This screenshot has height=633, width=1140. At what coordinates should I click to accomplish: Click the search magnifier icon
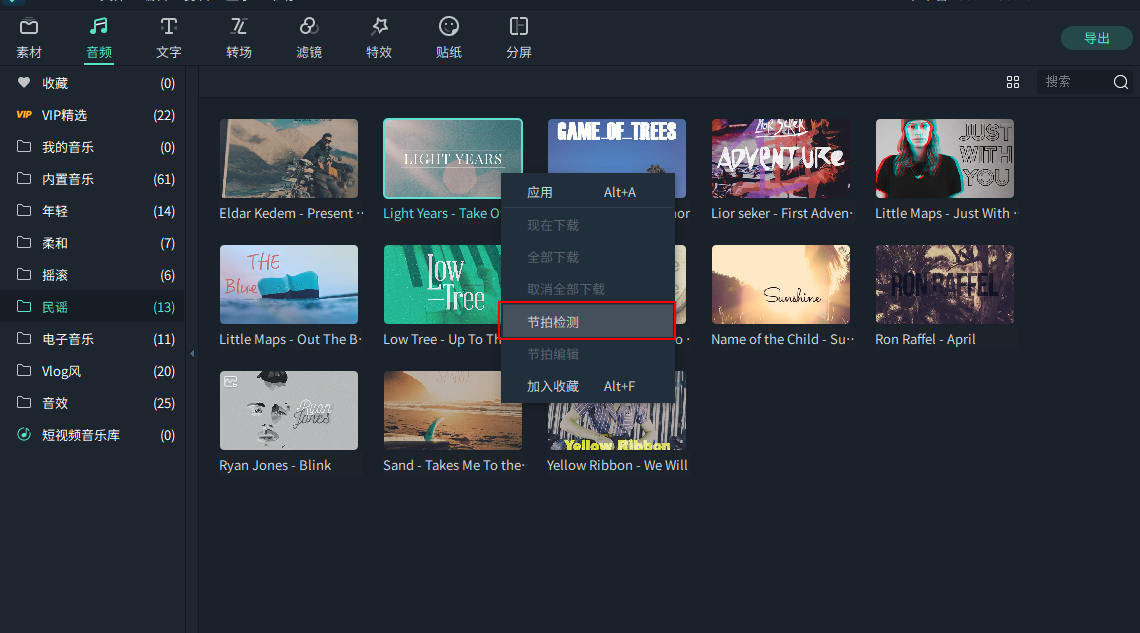1120,82
